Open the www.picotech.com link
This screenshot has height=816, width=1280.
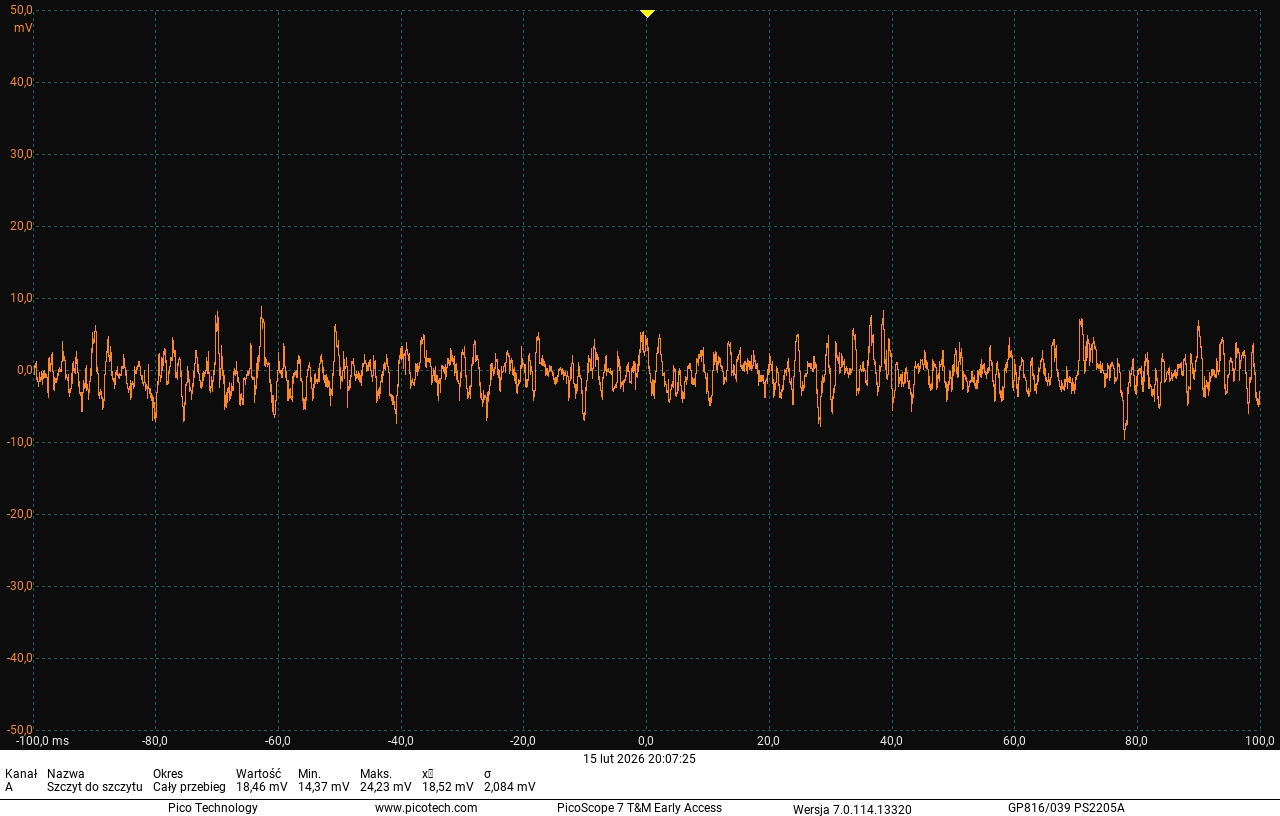pos(426,808)
